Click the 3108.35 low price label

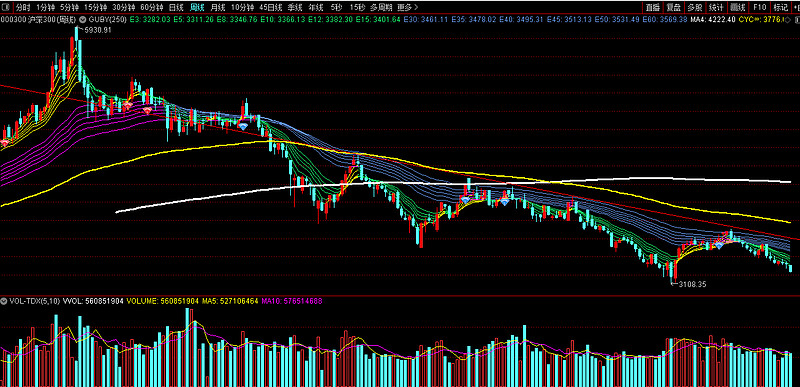[692, 285]
